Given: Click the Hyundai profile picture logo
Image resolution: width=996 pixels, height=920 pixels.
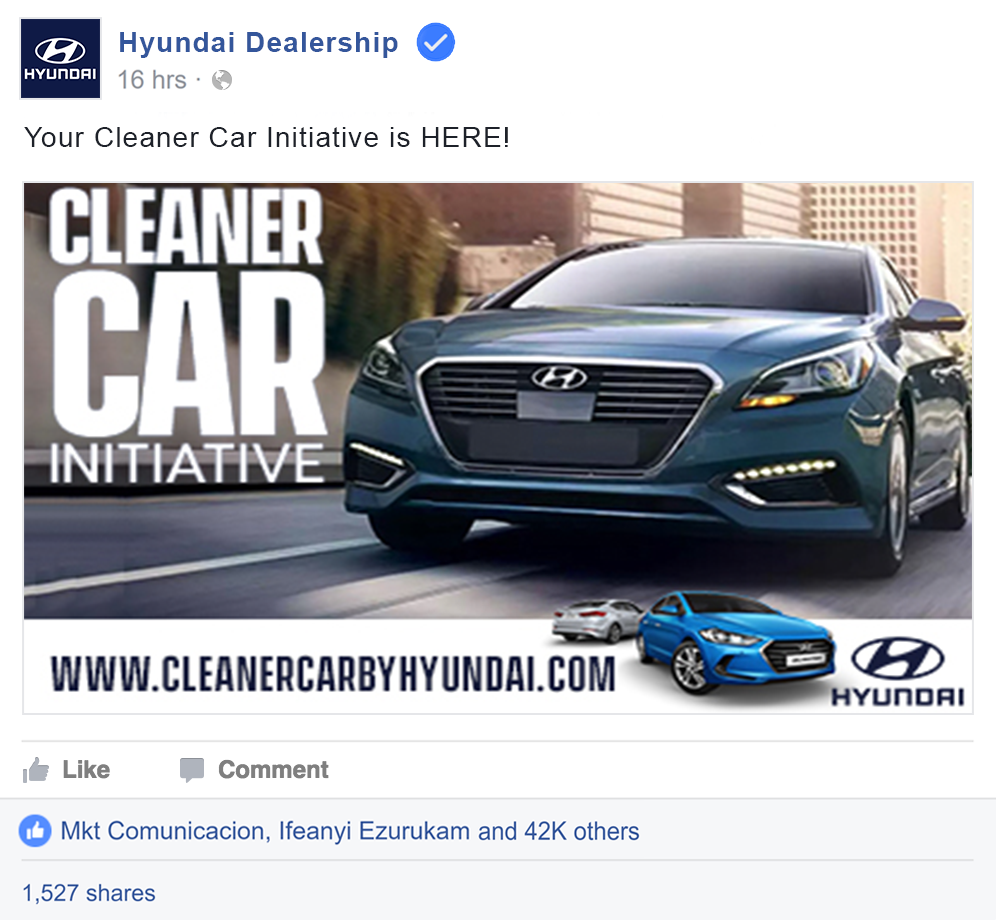Looking at the screenshot, I should 60,58.
